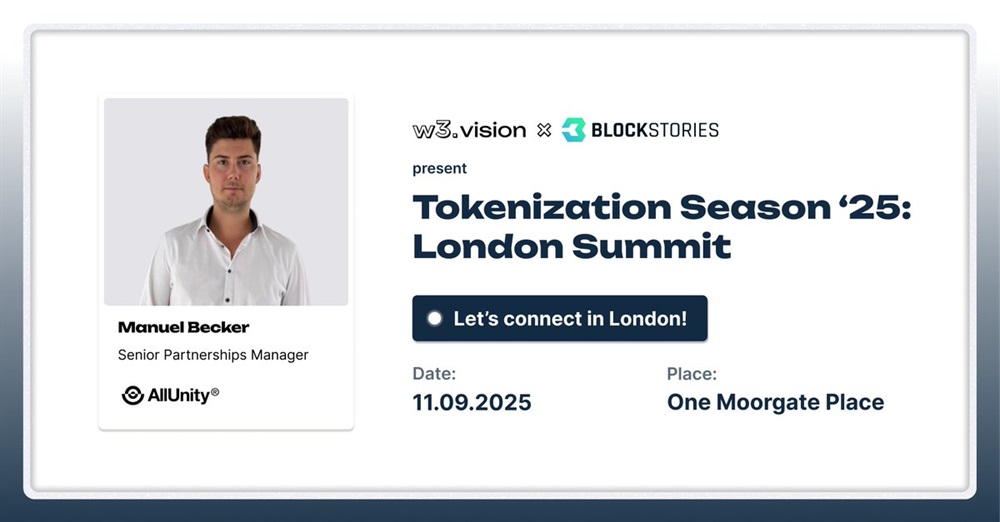The width and height of the screenshot is (1000, 522).
Task: Click the Place: label
Action: click(x=692, y=373)
